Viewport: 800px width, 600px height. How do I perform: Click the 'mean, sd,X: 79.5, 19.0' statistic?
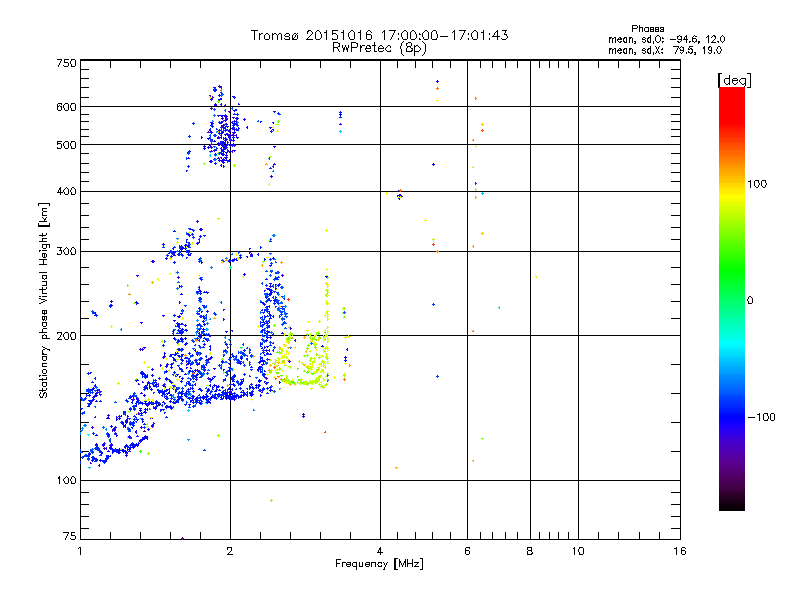pyautogui.click(x=665, y=51)
